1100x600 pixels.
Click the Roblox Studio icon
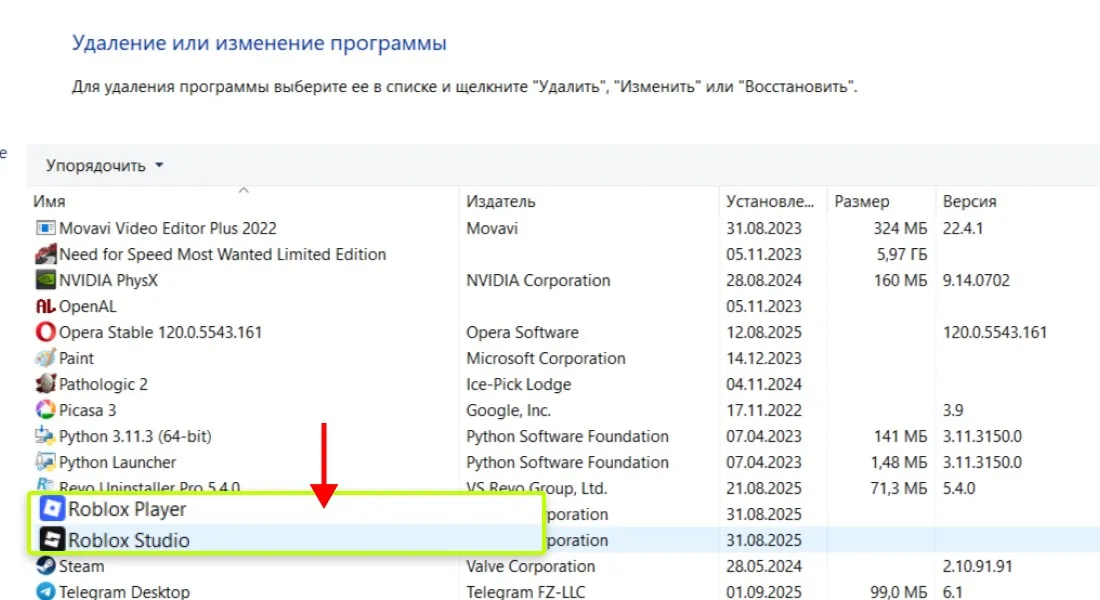52,539
